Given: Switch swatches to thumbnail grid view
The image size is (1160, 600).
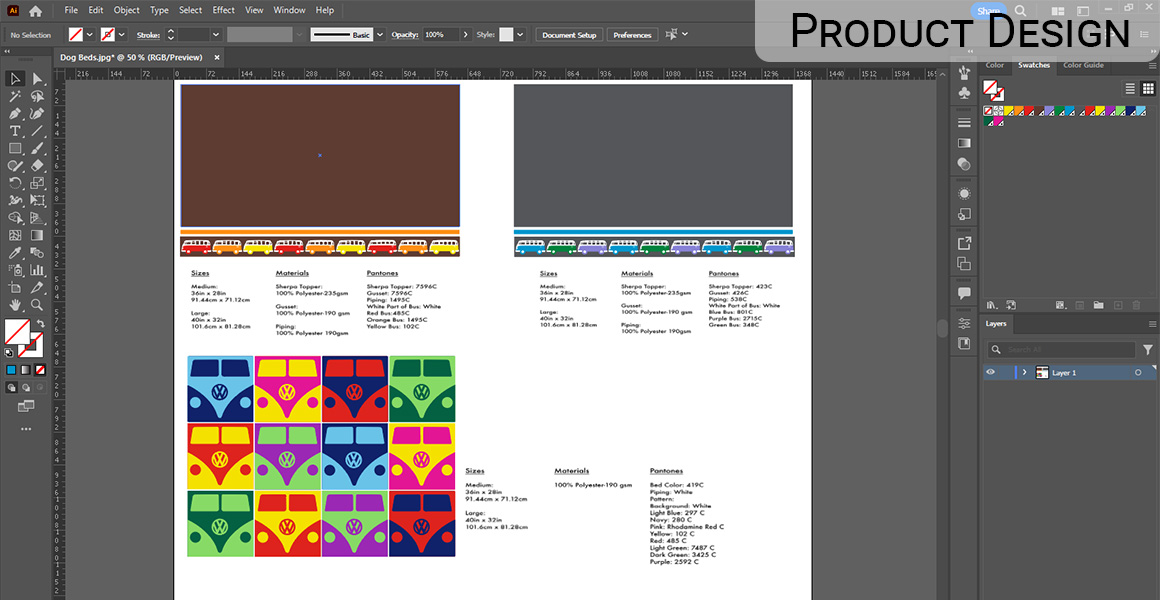Looking at the screenshot, I should tap(1147, 88).
